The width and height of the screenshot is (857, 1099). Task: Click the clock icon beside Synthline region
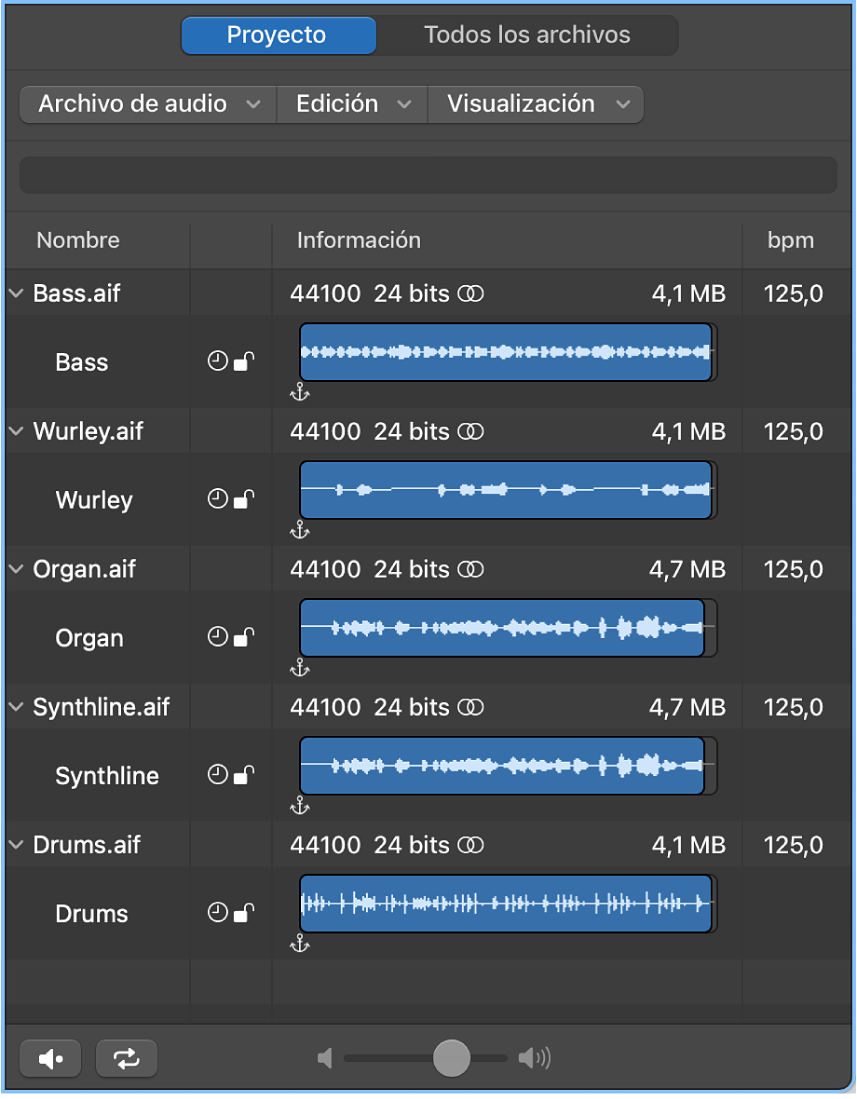pos(217,775)
